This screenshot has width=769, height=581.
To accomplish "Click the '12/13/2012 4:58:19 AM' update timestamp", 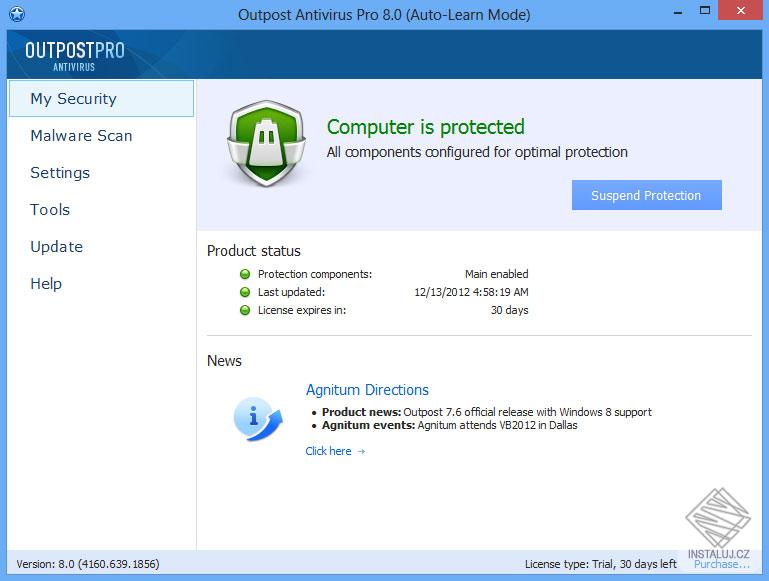I will coord(471,292).
